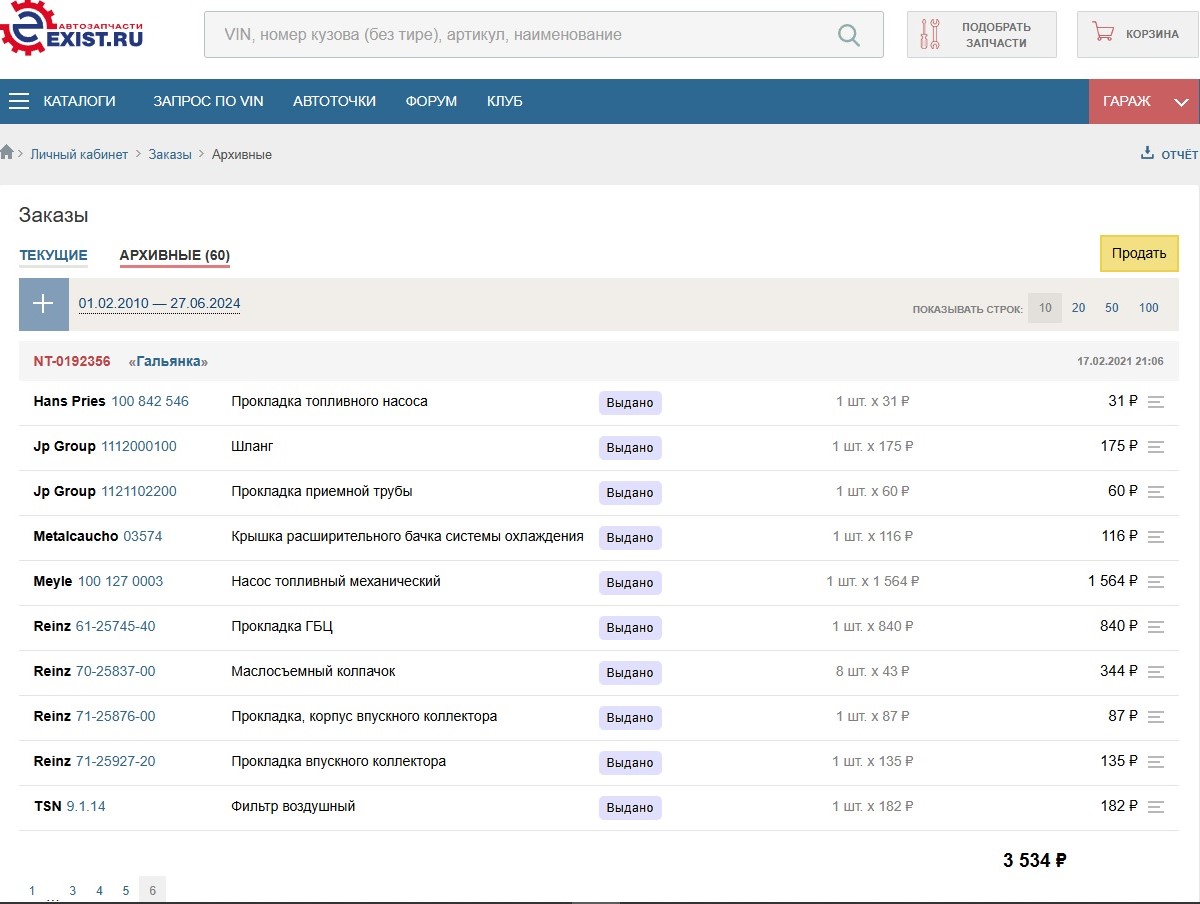This screenshot has height=904, width=1200.
Task: Open Запрос по VIN menu item
Action: pyautogui.click(x=208, y=101)
